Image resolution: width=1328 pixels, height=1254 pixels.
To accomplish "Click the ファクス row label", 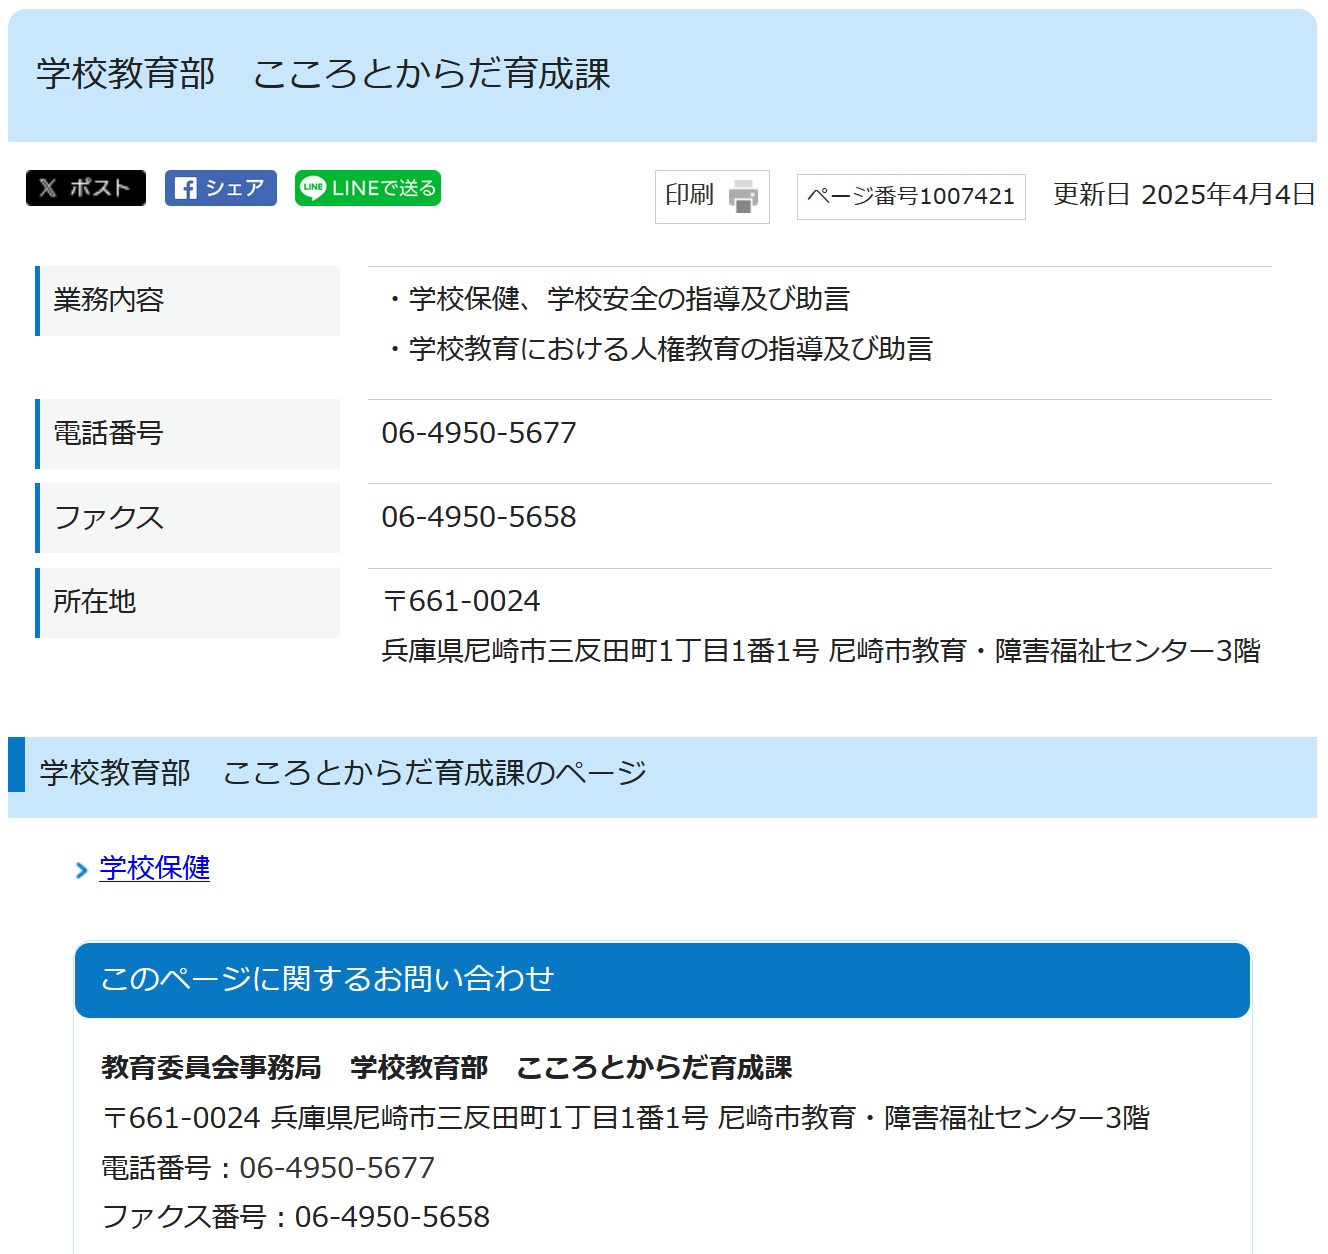I will click(108, 517).
